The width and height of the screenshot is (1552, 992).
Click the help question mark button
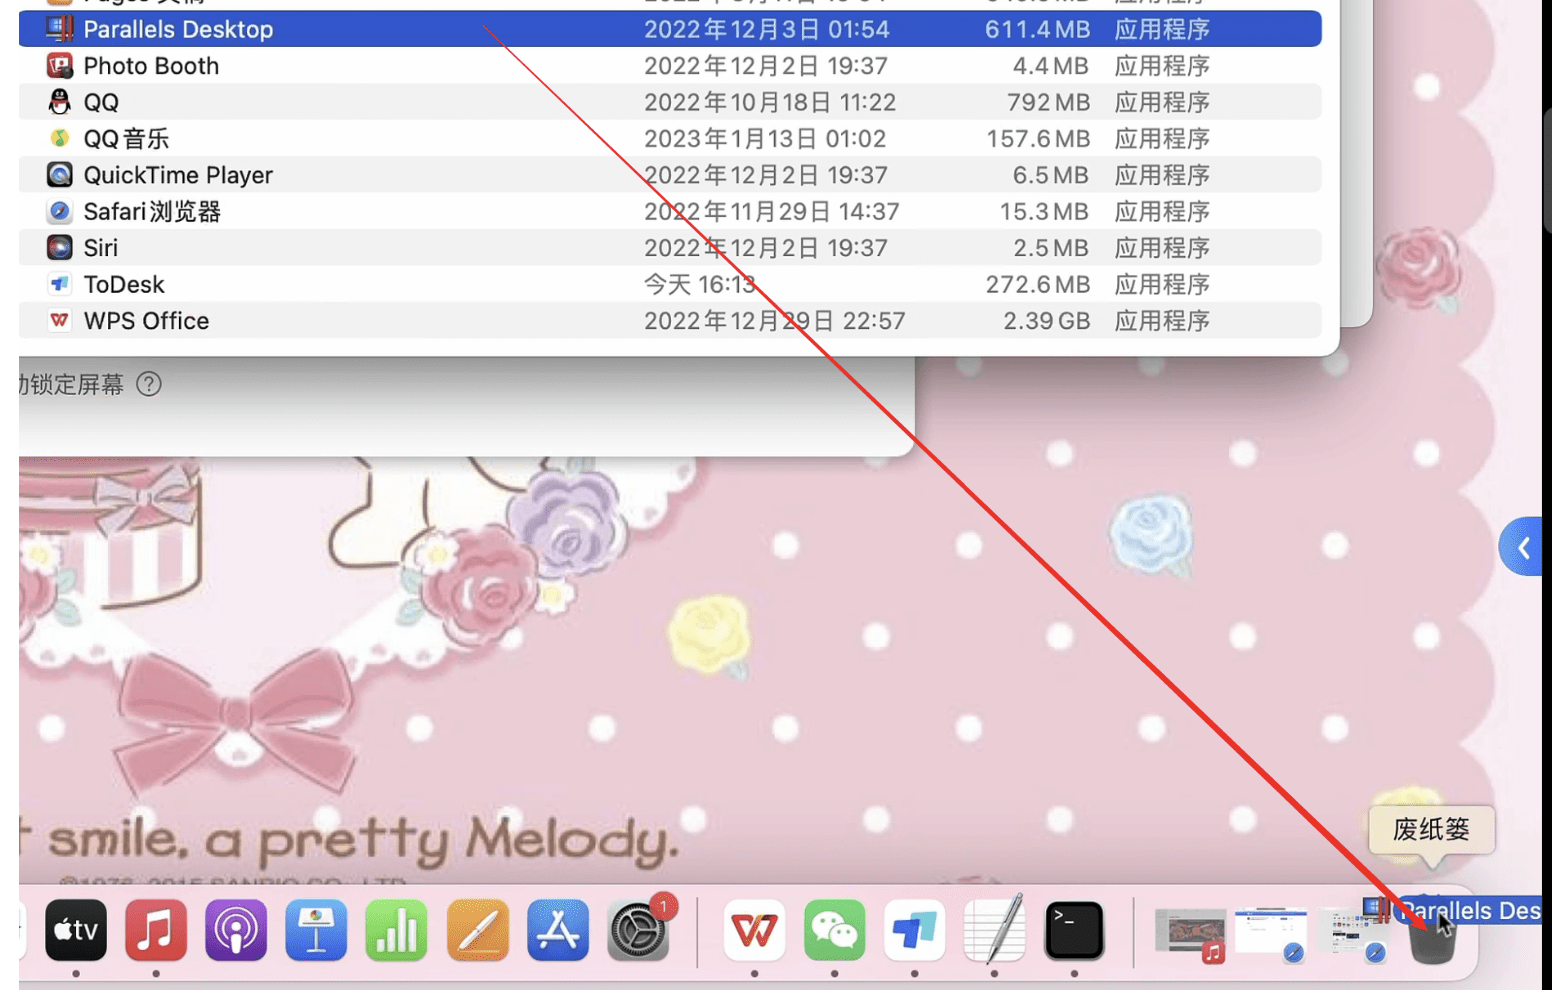point(149,384)
